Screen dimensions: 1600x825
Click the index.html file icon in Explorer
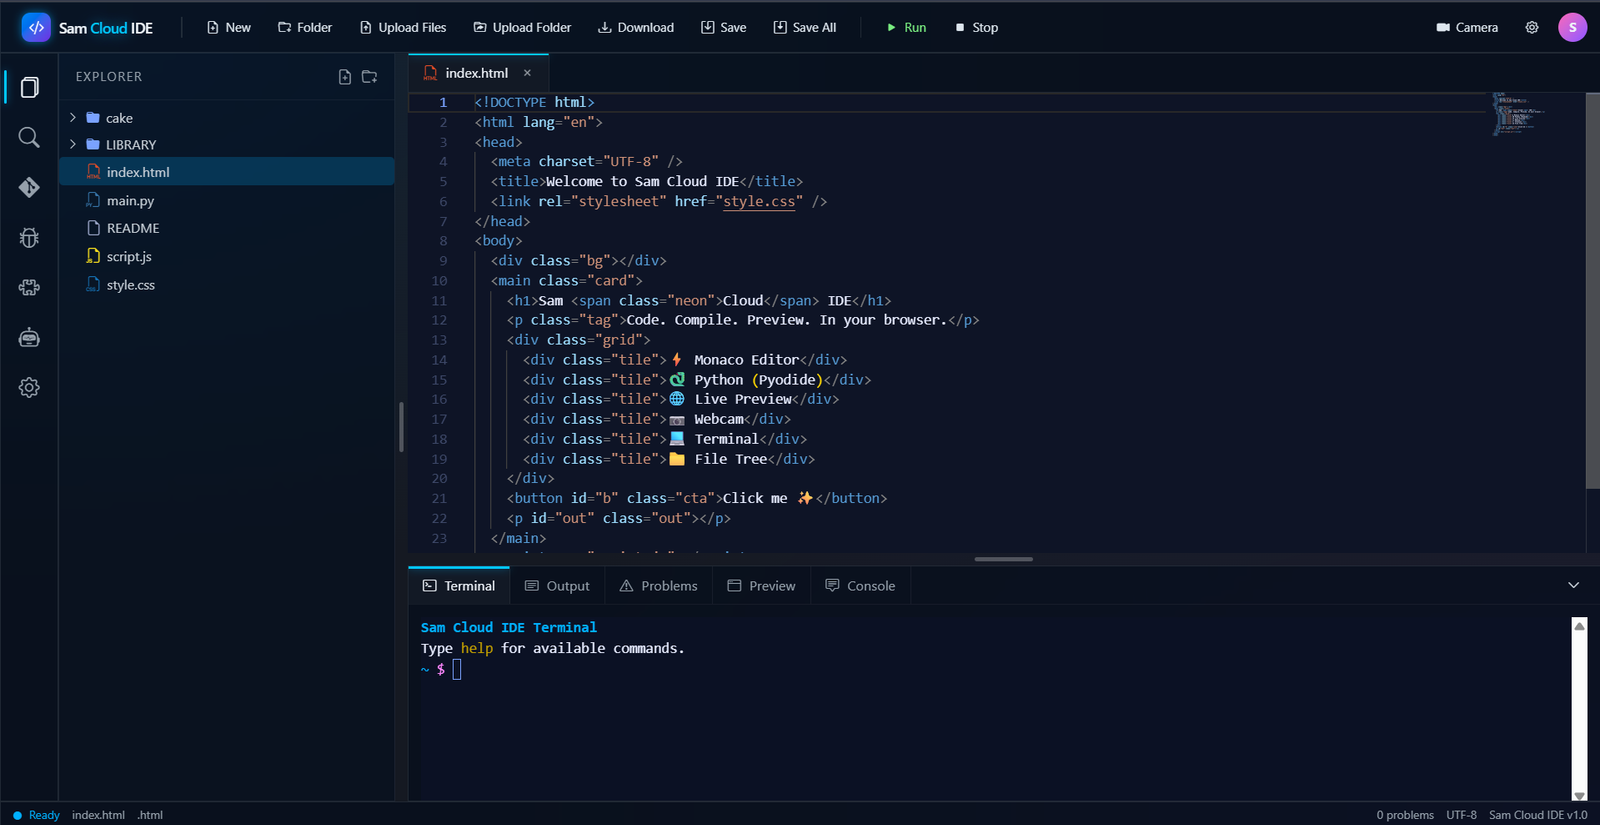click(93, 172)
